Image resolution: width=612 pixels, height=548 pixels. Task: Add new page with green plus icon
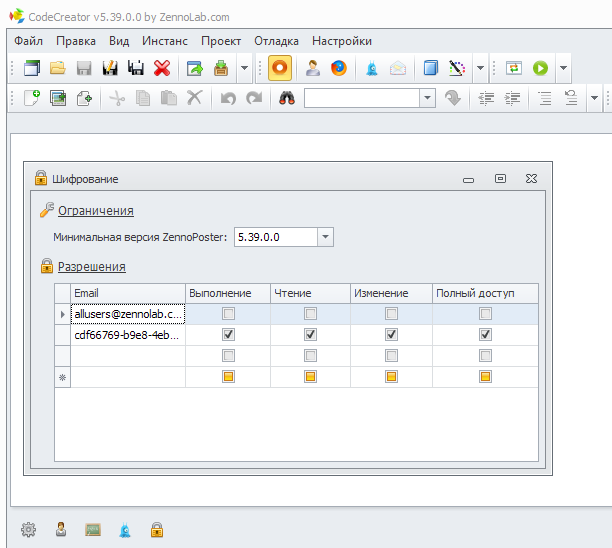[x=32, y=98]
